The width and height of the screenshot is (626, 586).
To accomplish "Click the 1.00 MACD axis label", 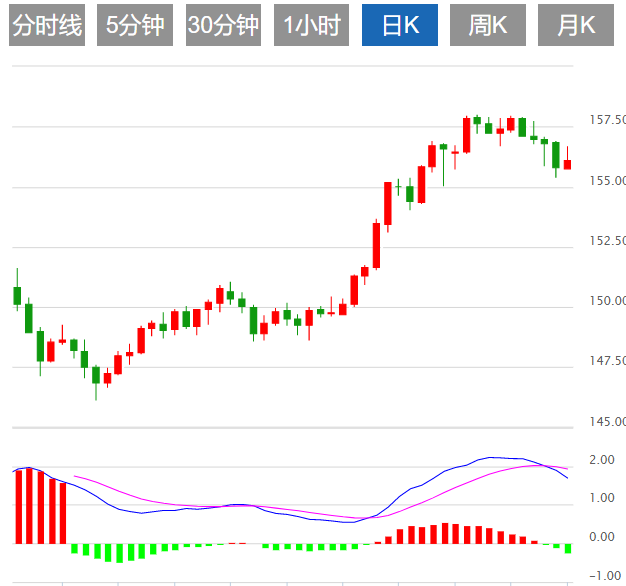I will click(602, 498).
